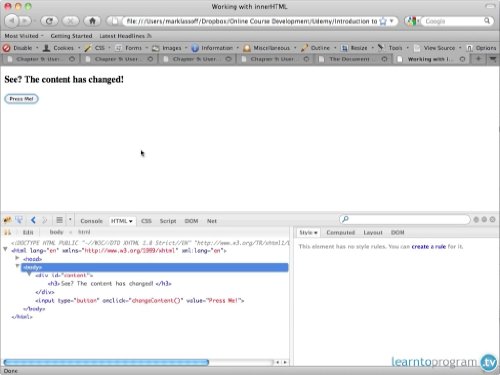Switch to Firebug Console panel
500x375 pixels.
(x=91, y=221)
